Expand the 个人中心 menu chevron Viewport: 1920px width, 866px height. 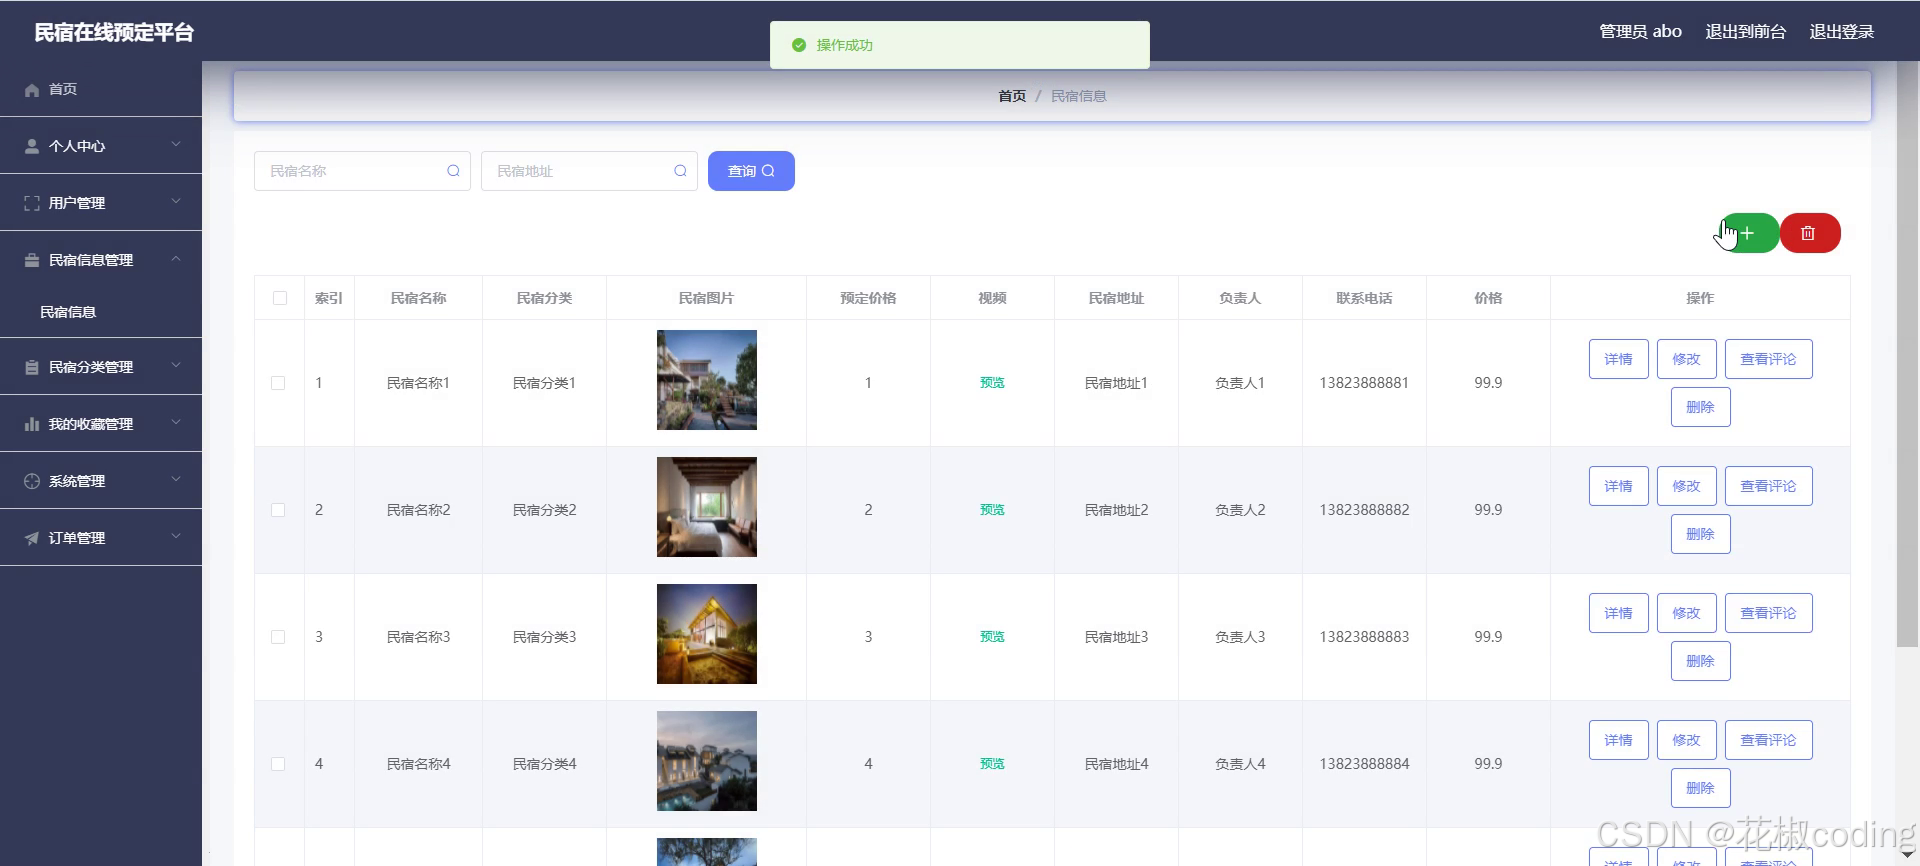(x=176, y=145)
